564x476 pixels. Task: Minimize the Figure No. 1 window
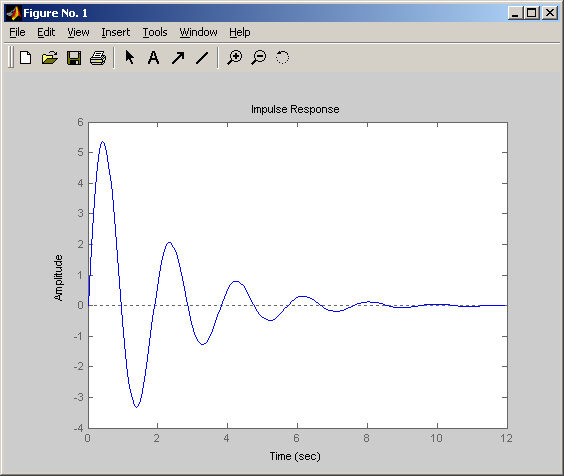(x=515, y=13)
